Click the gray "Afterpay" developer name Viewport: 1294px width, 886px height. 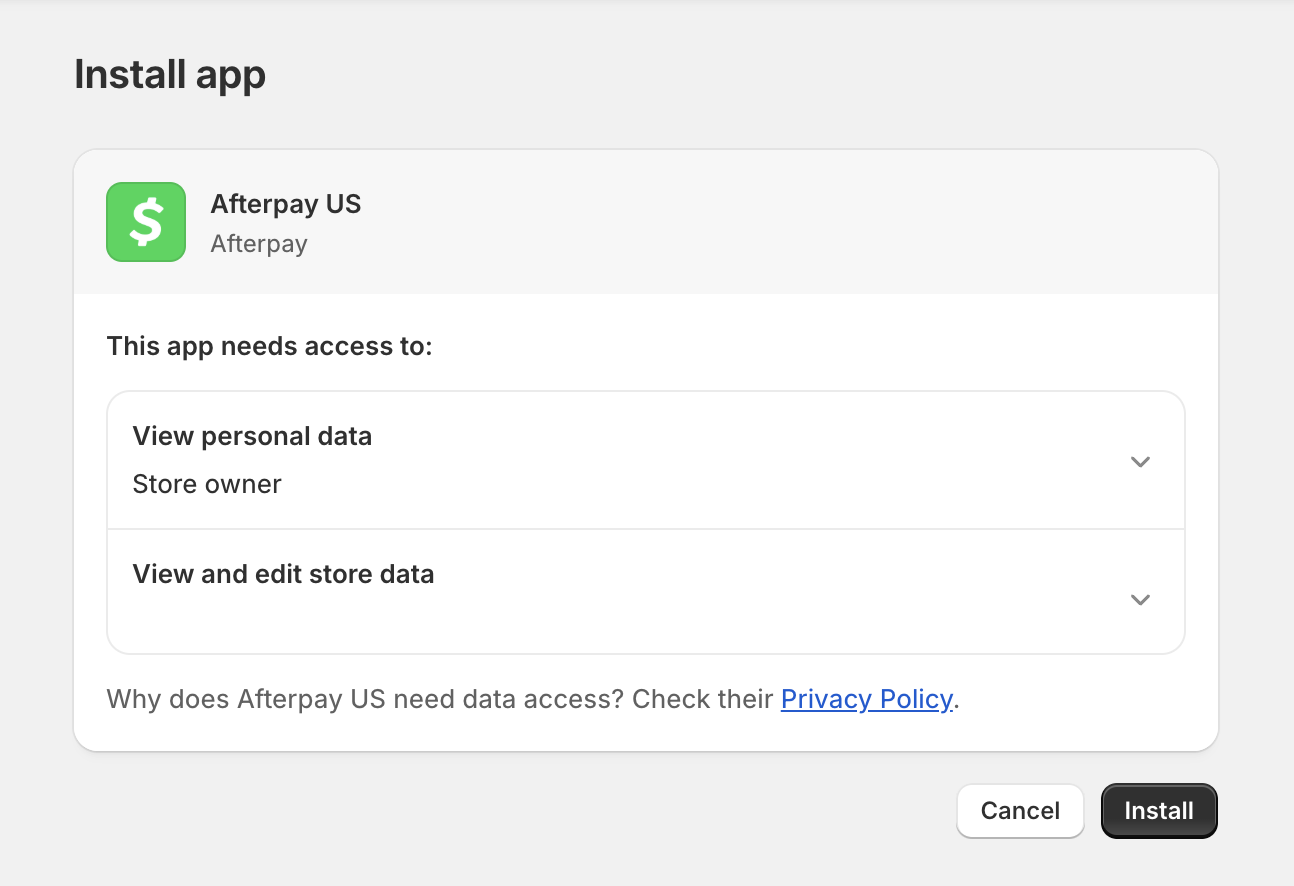tap(259, 244)
